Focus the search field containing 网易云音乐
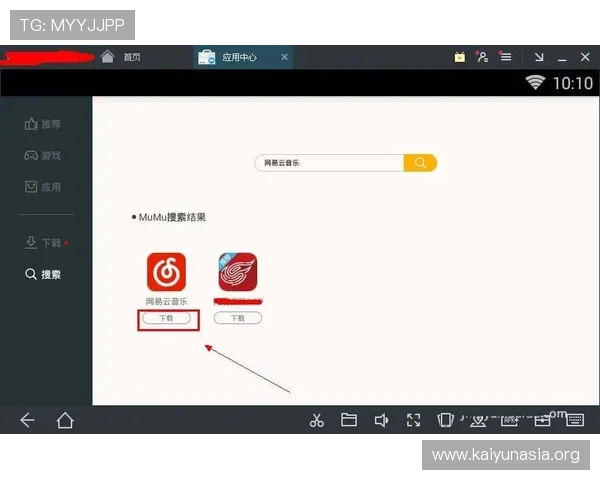600x480 pixels. pyautogui.click(x=329, y=163)
